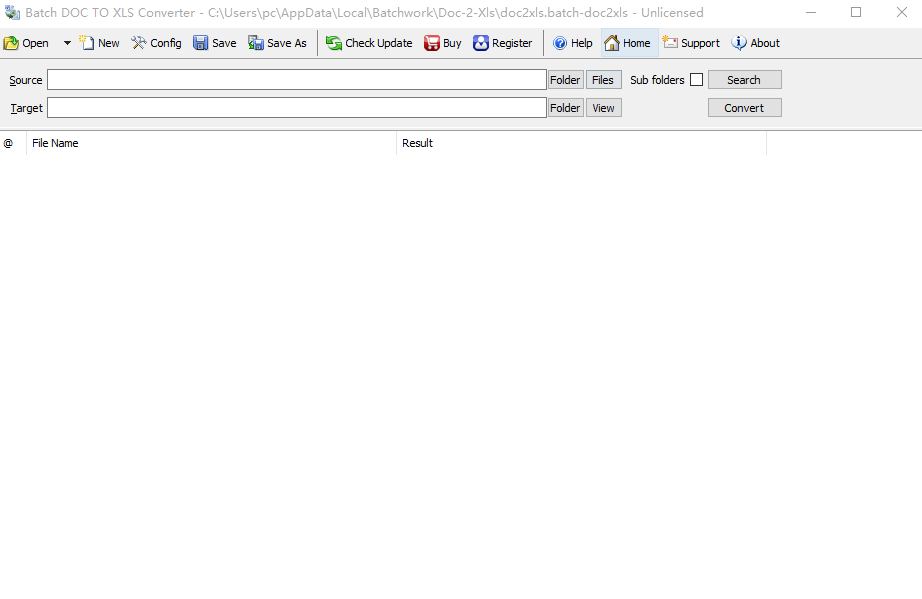This screenshot has width=922, height=599.
Task: Close the Batch DOC TO XLS Converter window
Action: coord(901,12)
